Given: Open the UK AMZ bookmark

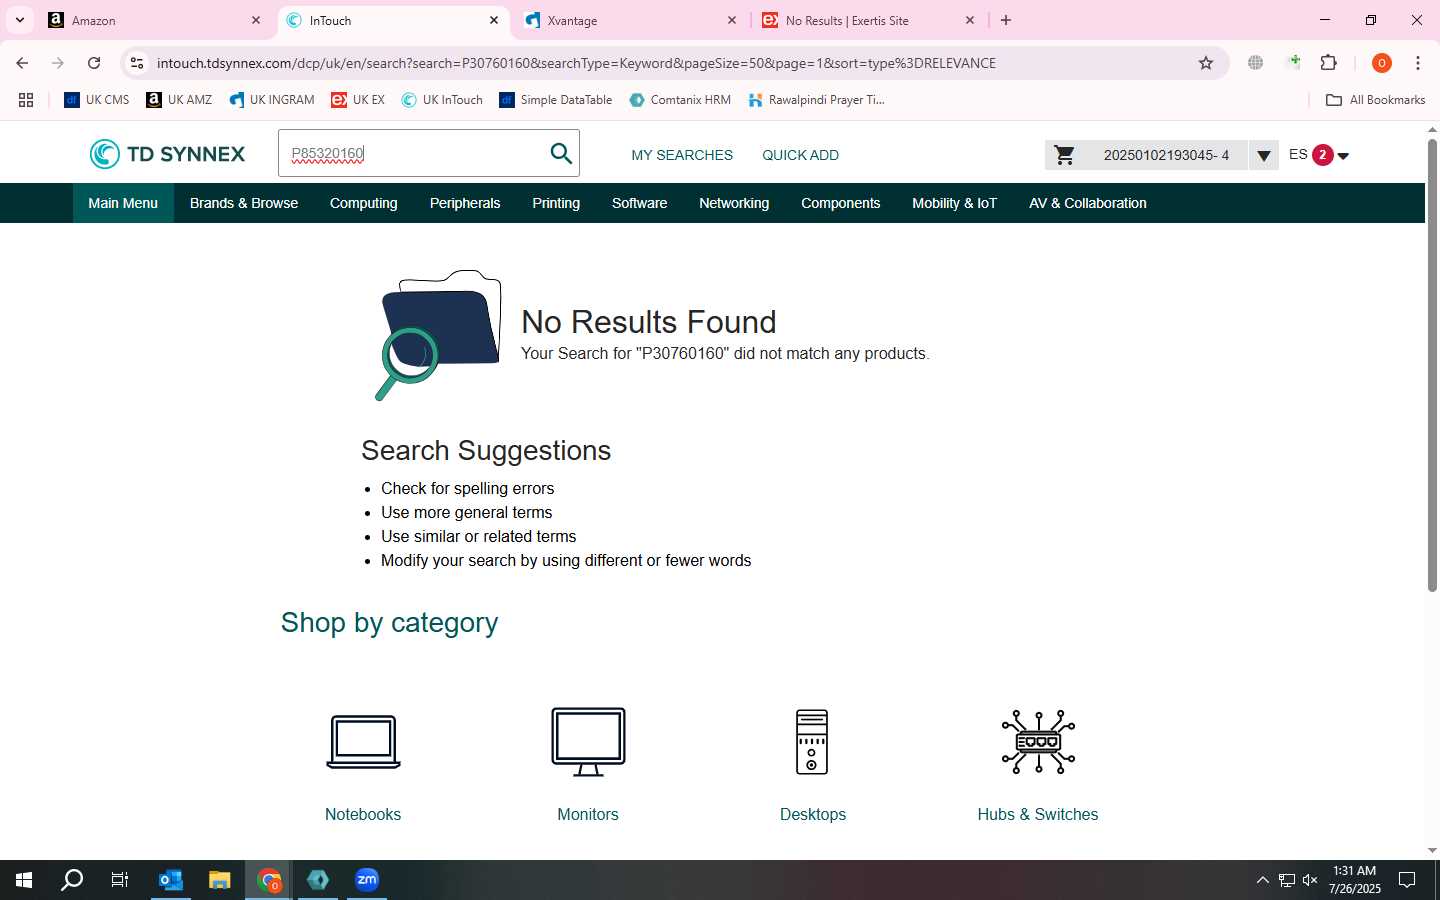Looking at the screenshot, I should click(179, 100).
